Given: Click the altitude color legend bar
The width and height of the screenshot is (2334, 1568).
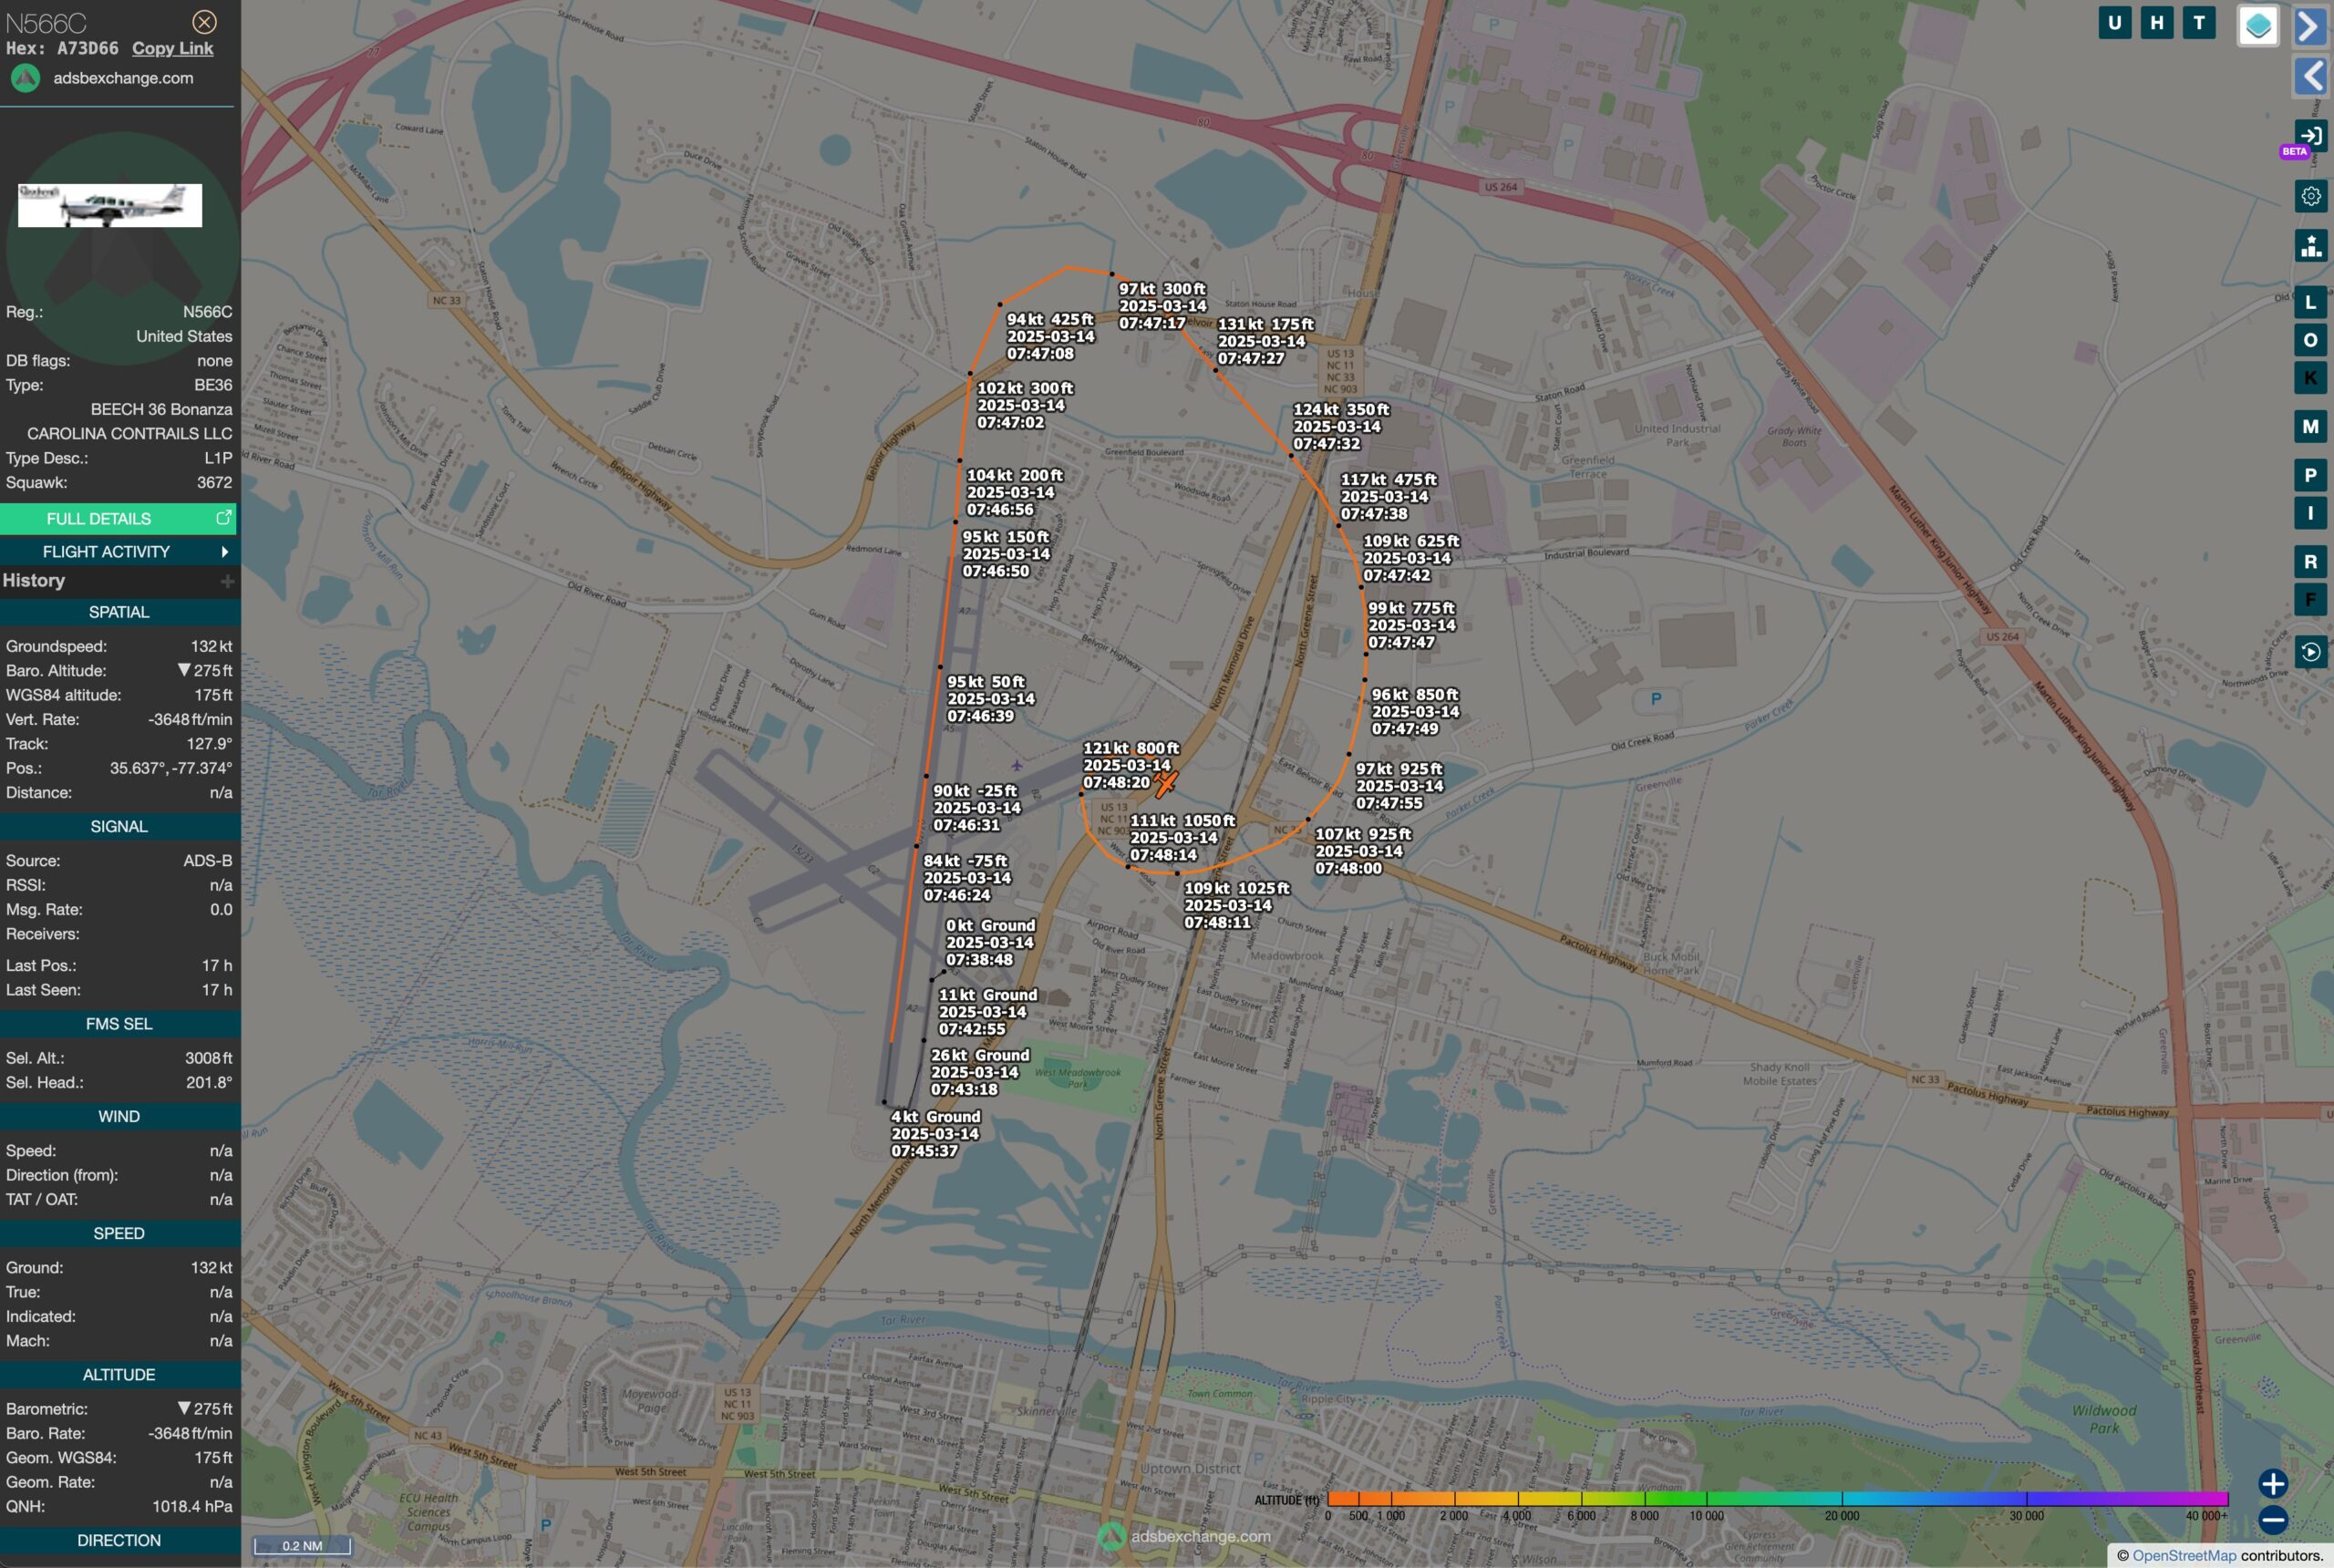Looking at the screenshot, I should [1777, 1498].
